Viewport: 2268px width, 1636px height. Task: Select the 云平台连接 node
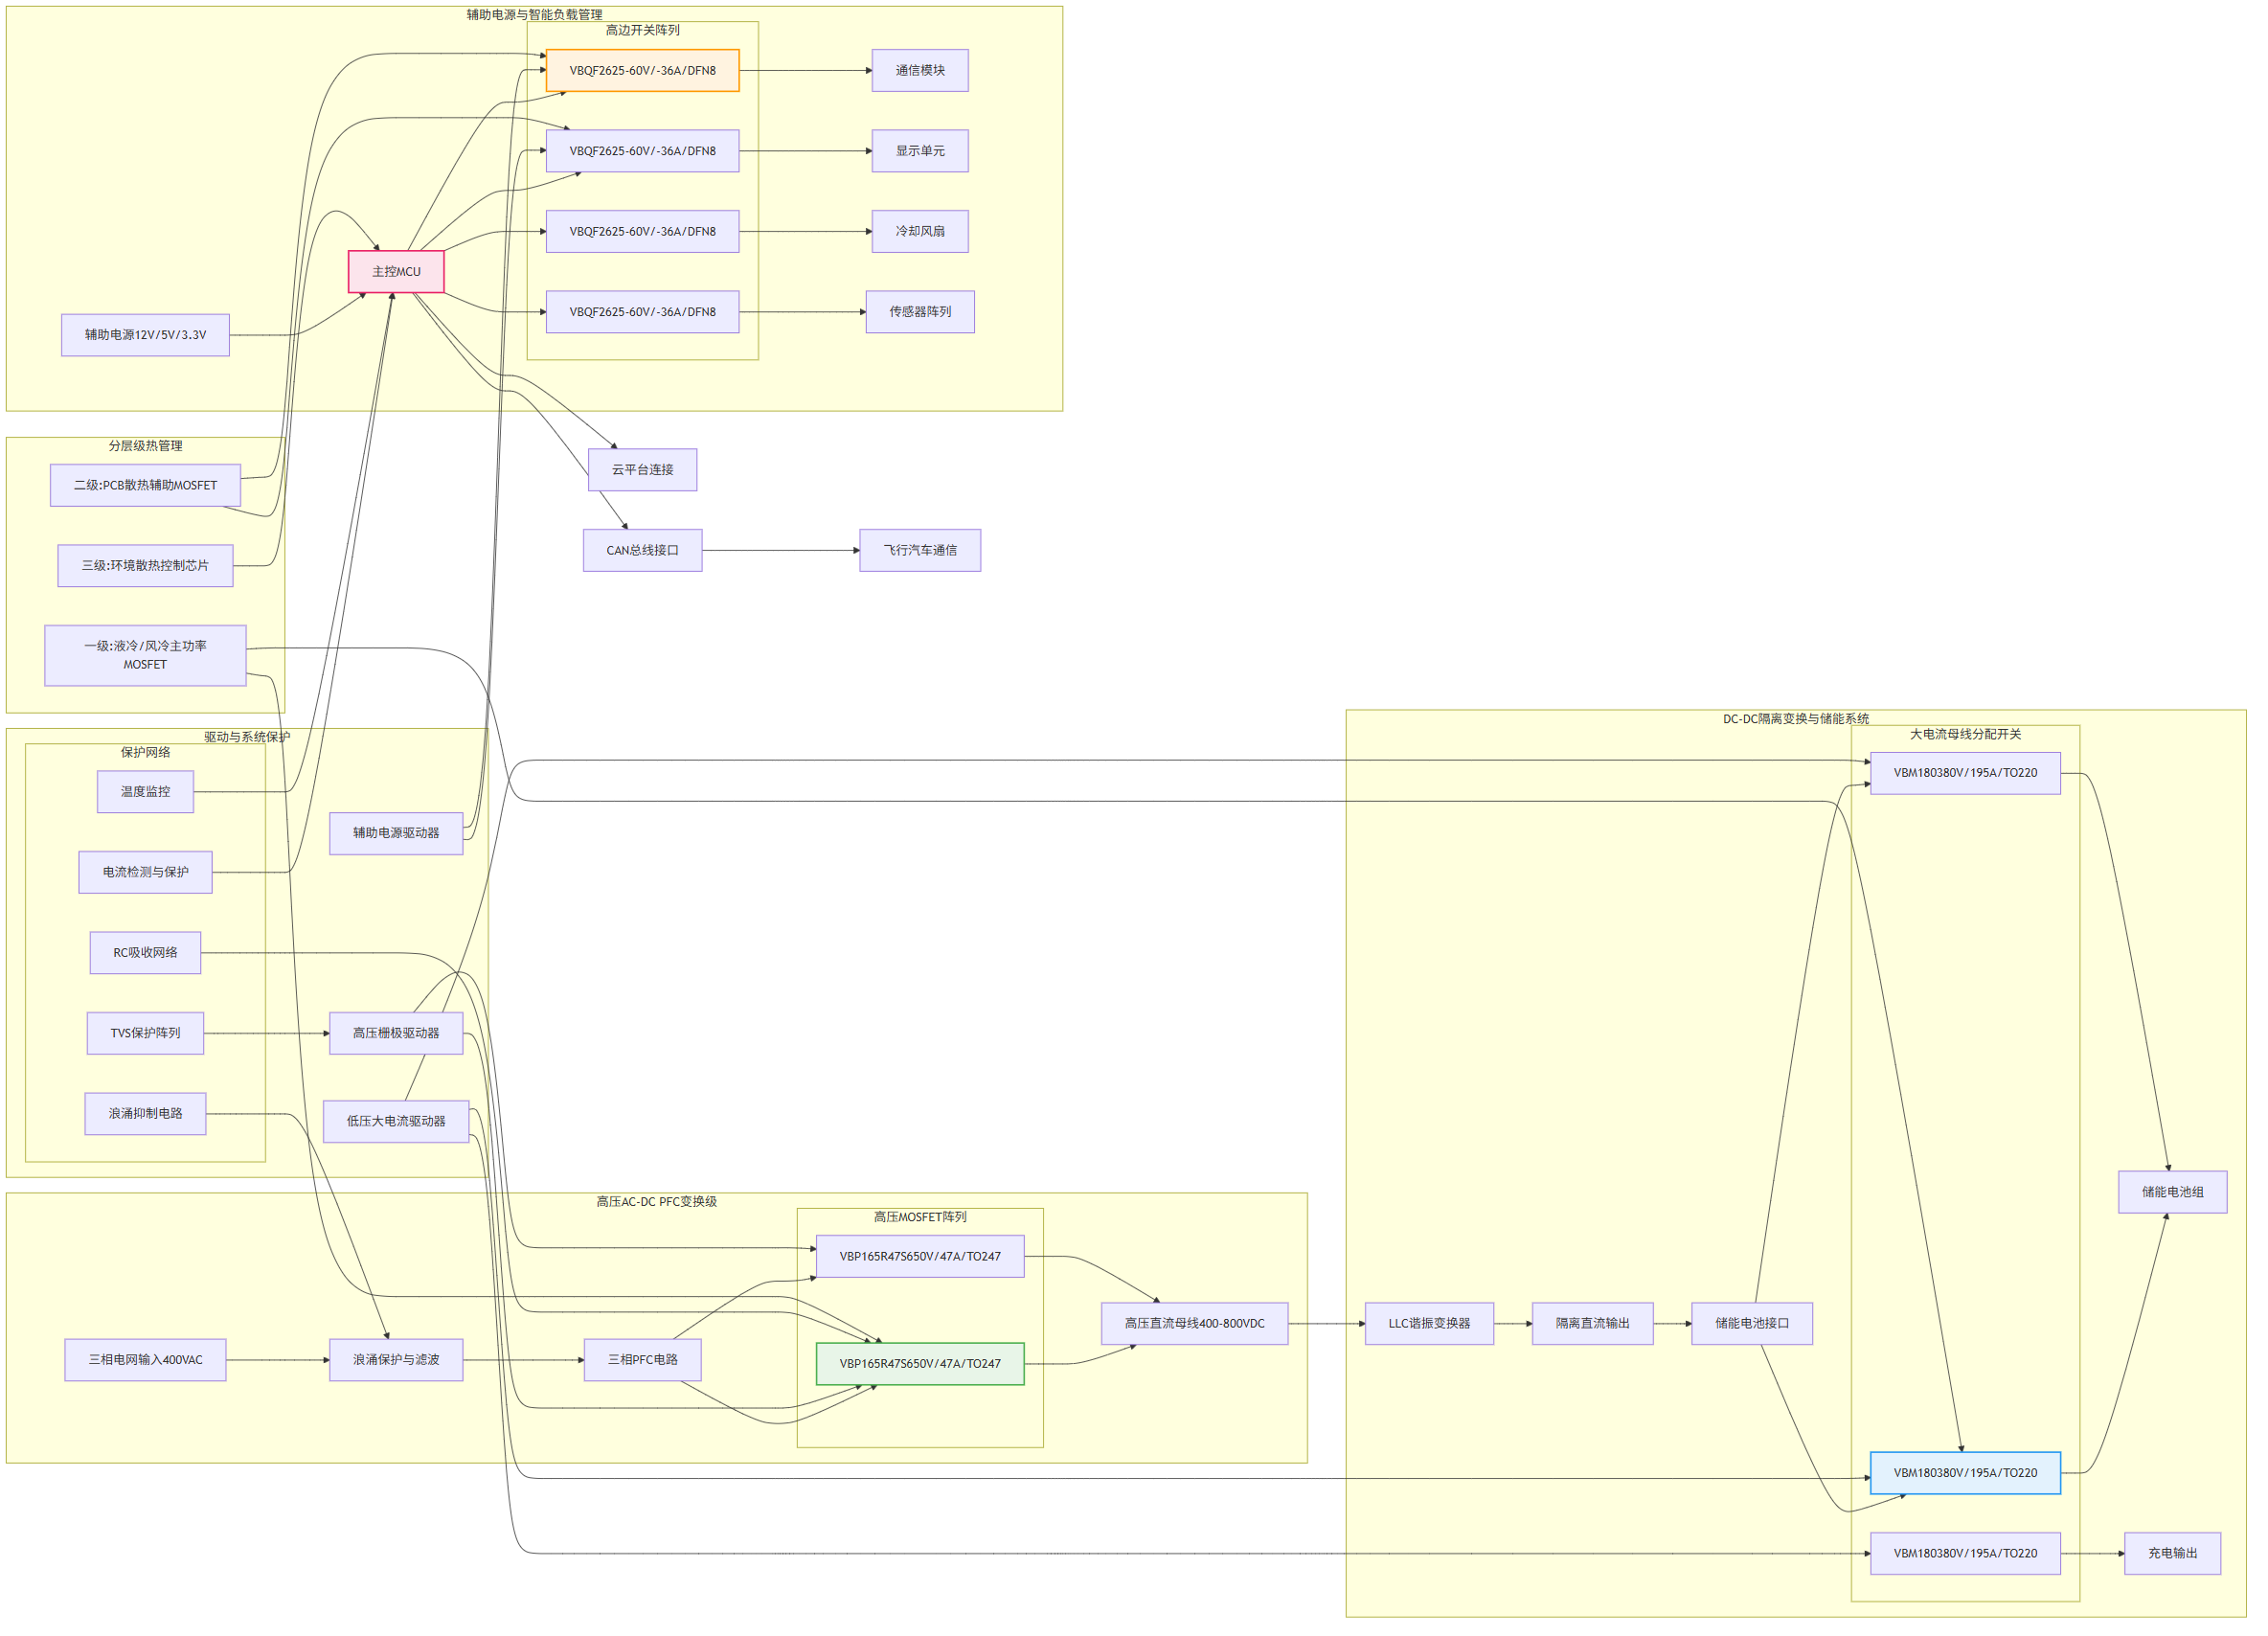(642, 470)
